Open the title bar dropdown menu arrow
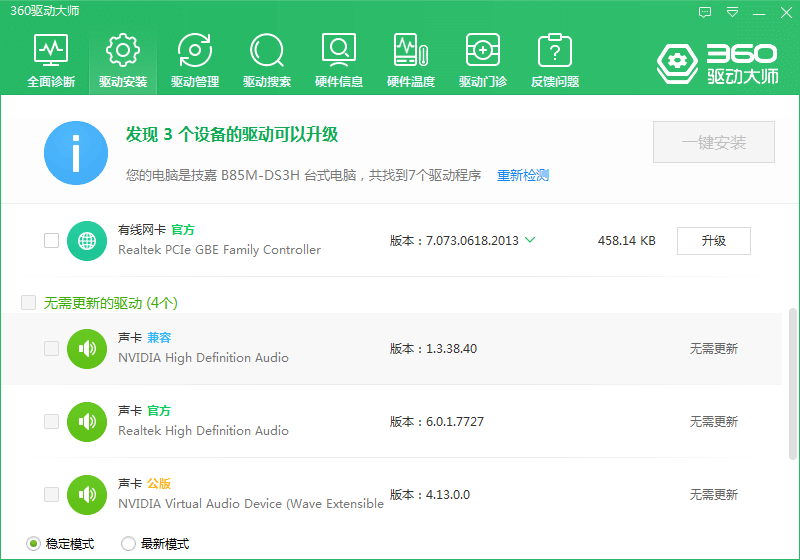Image resolution: width=800 pixels, height=560 pixels. (733, 12)
